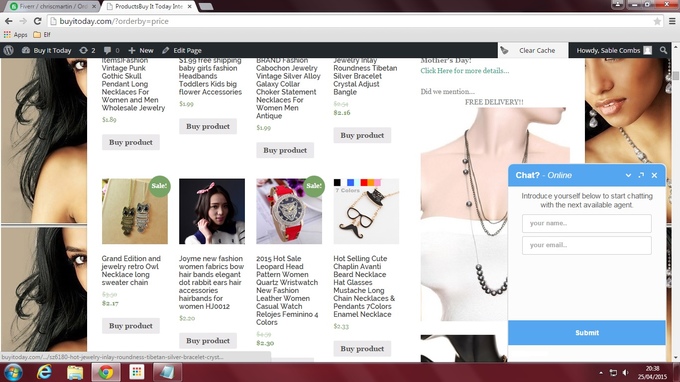Open the leopard head wristwatch image

click(x=289, y=211)
